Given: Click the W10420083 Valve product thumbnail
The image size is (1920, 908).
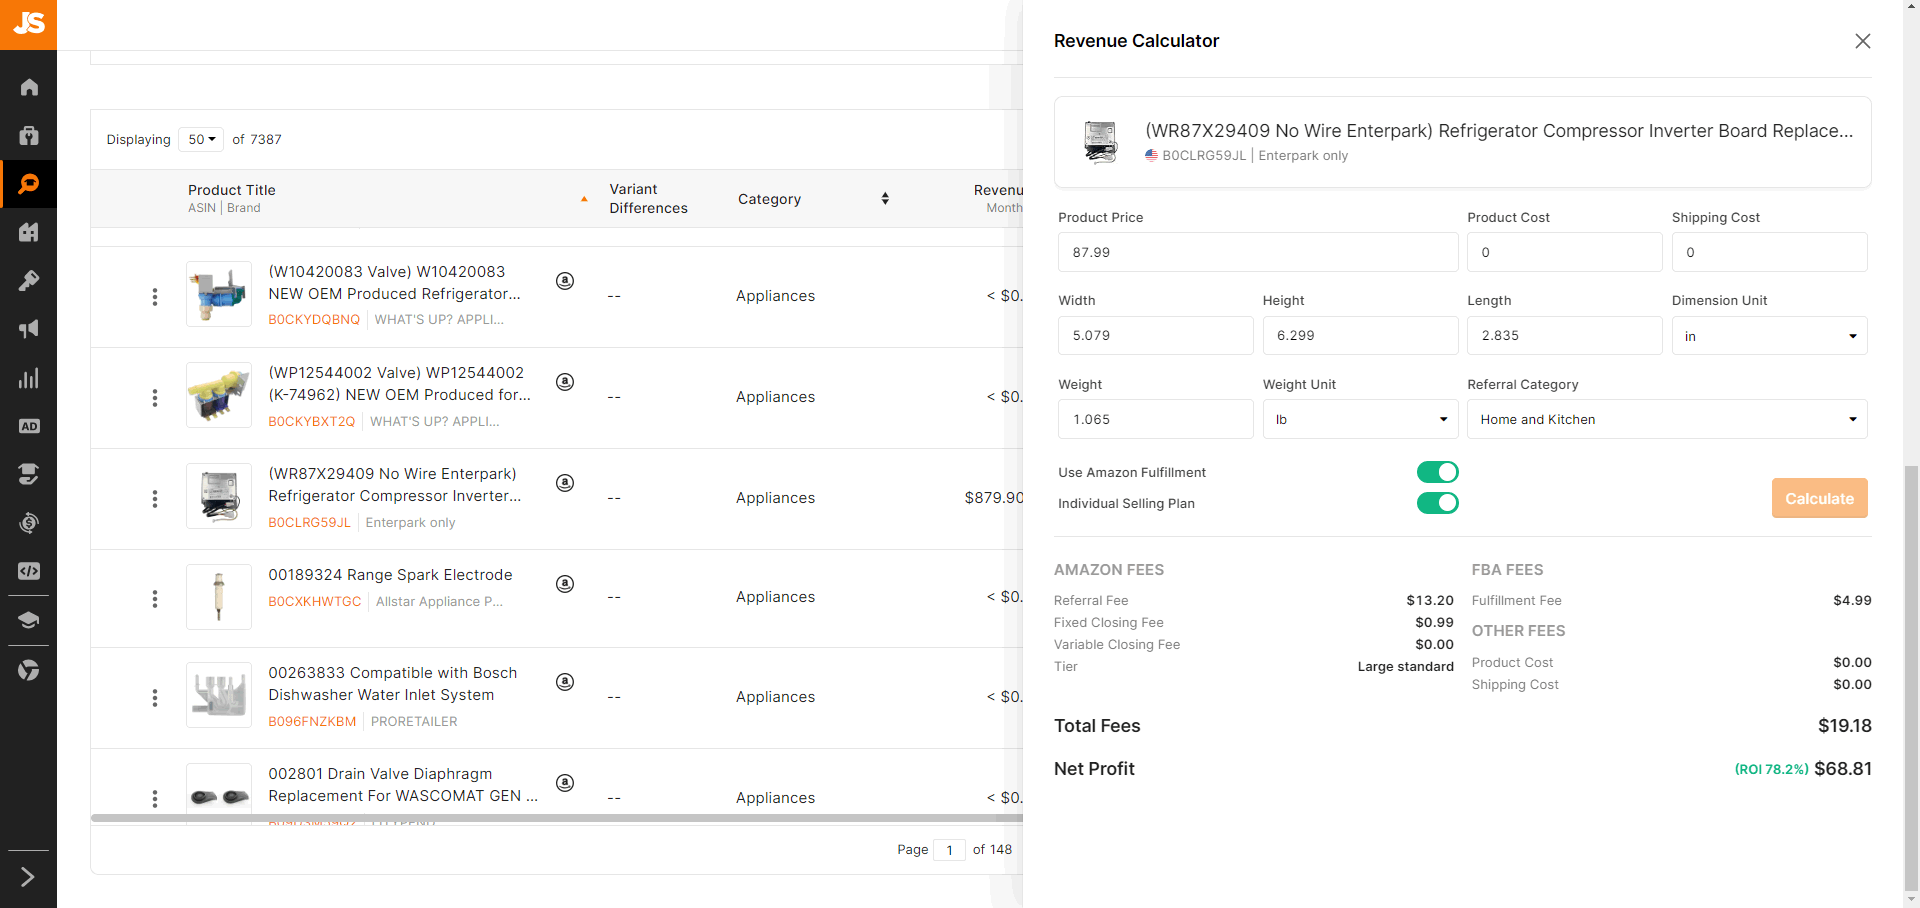Looking at the screenshot, I should (219, 294).
